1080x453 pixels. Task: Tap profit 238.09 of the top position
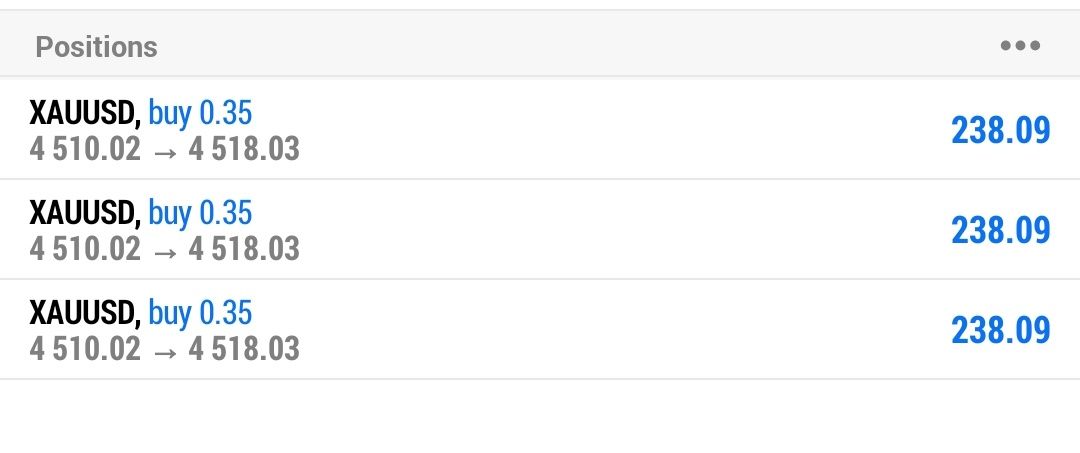[x=1000, y=130]
